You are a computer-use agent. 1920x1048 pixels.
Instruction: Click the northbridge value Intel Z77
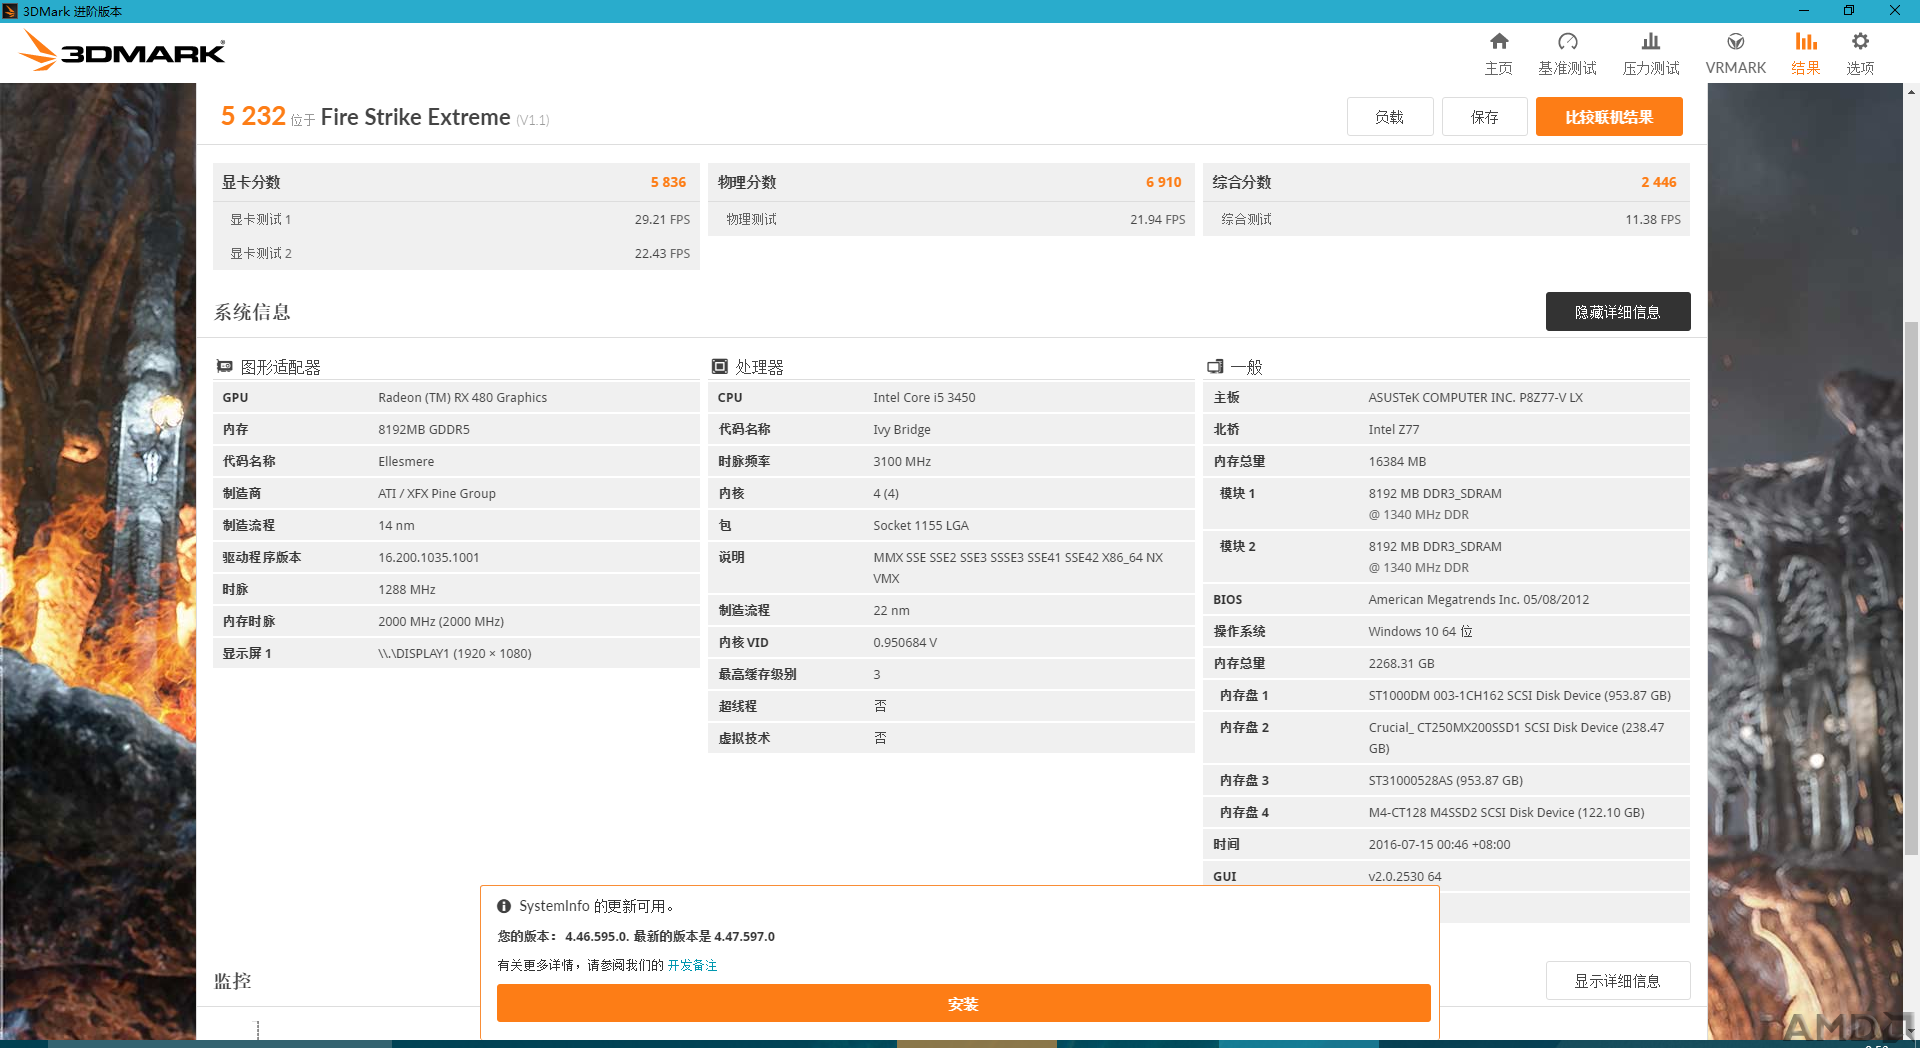pos(1394,429)
